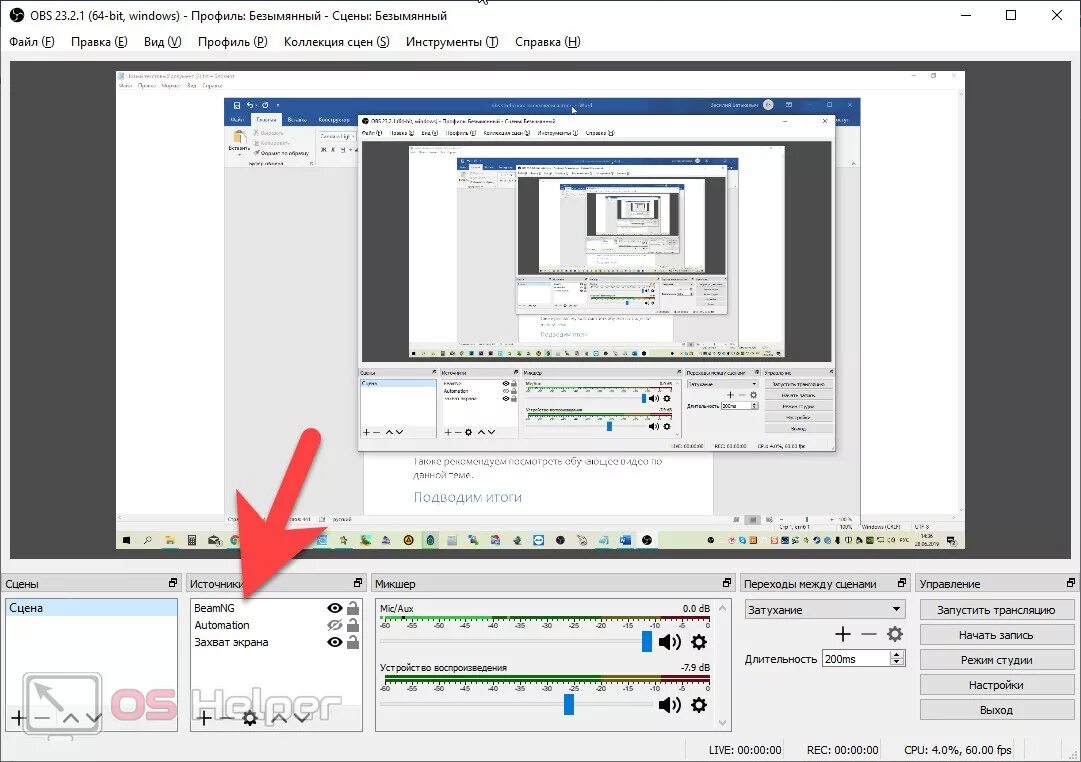Open the Затухание transition dropdown
The image size is (1081, 762).
(825, 610)
